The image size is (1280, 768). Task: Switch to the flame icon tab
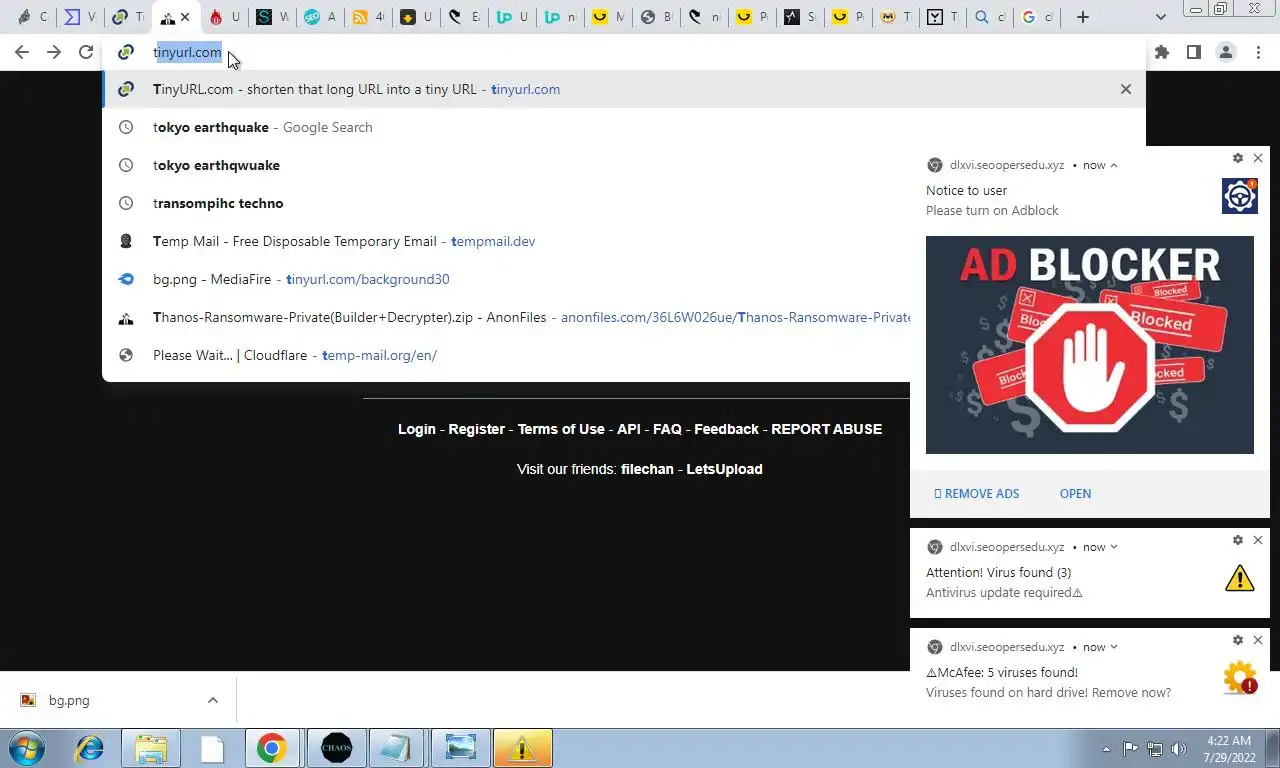click(x=216, y=17)
